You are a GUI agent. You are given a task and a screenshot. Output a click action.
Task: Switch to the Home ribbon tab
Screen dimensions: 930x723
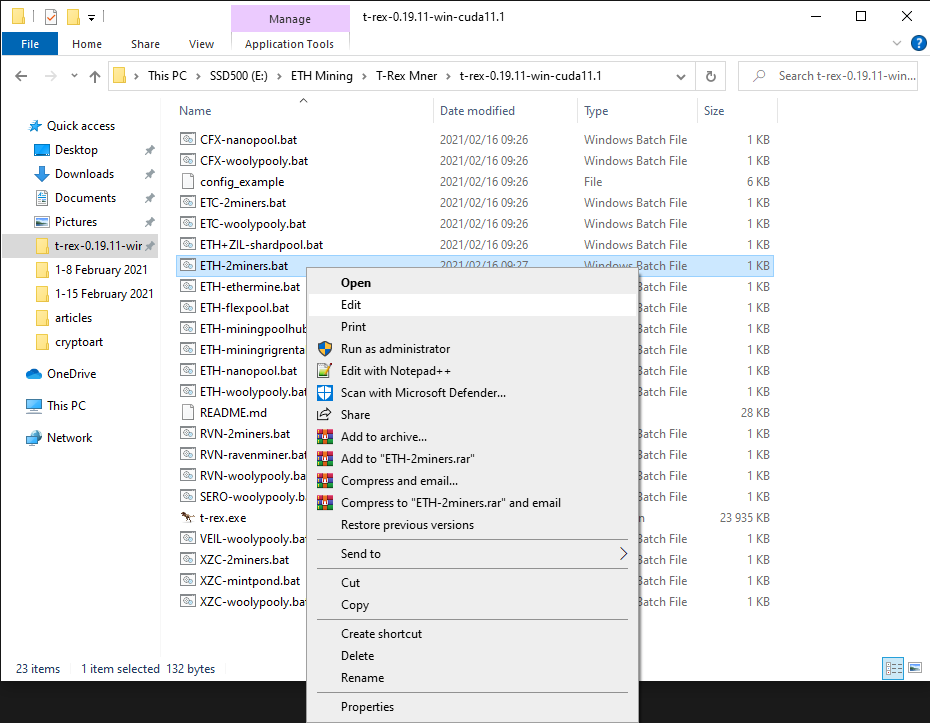pos(87,44)
